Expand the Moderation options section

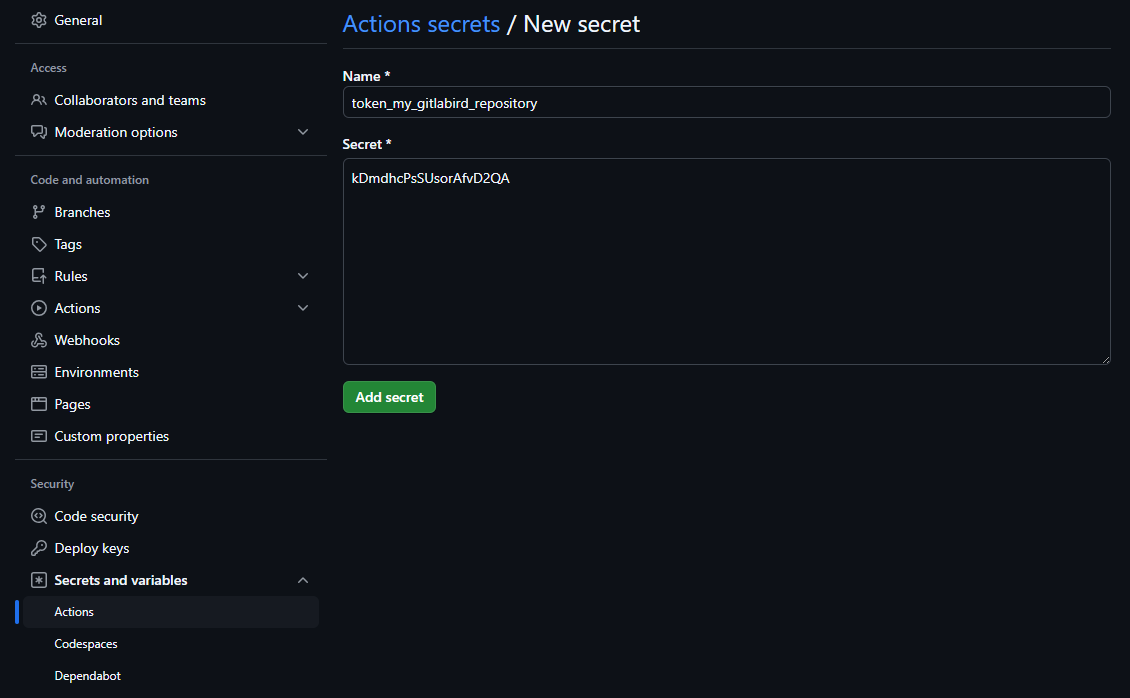[x=303, y=132]
